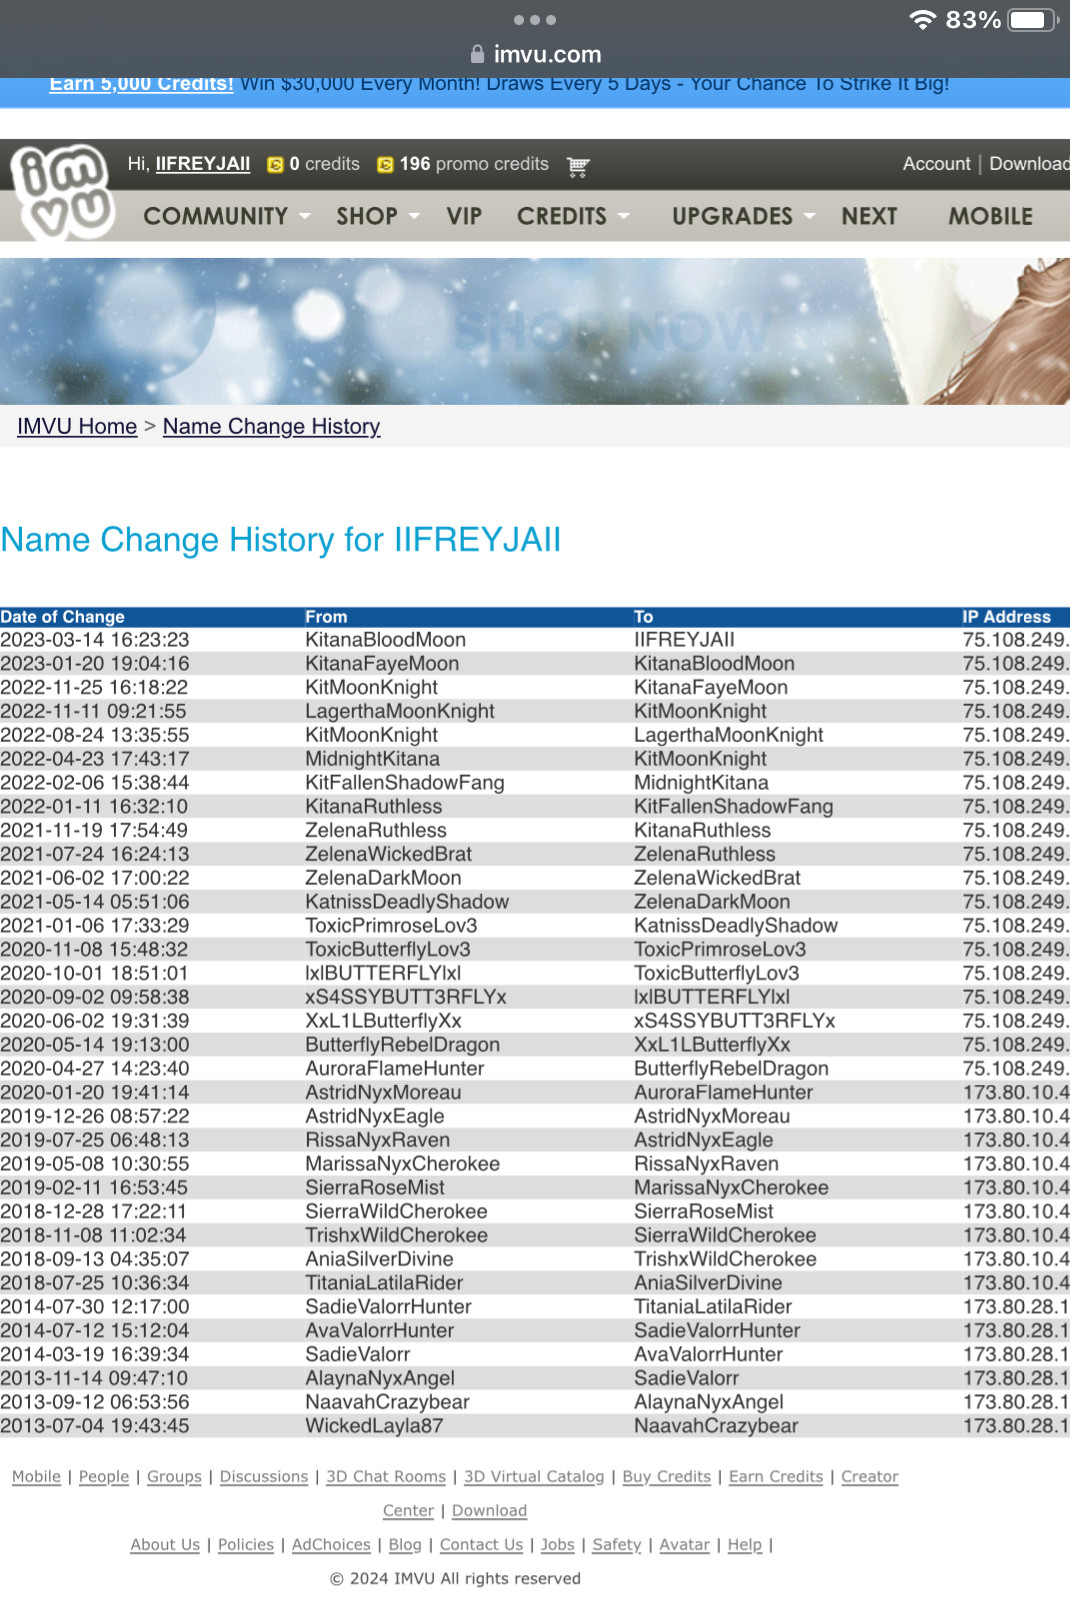Select AuroraFlameHunter in To column
Image resolution: width=1070 pixels, height=1620 pixels.
pyautogui.click(x=723, y=1093)
